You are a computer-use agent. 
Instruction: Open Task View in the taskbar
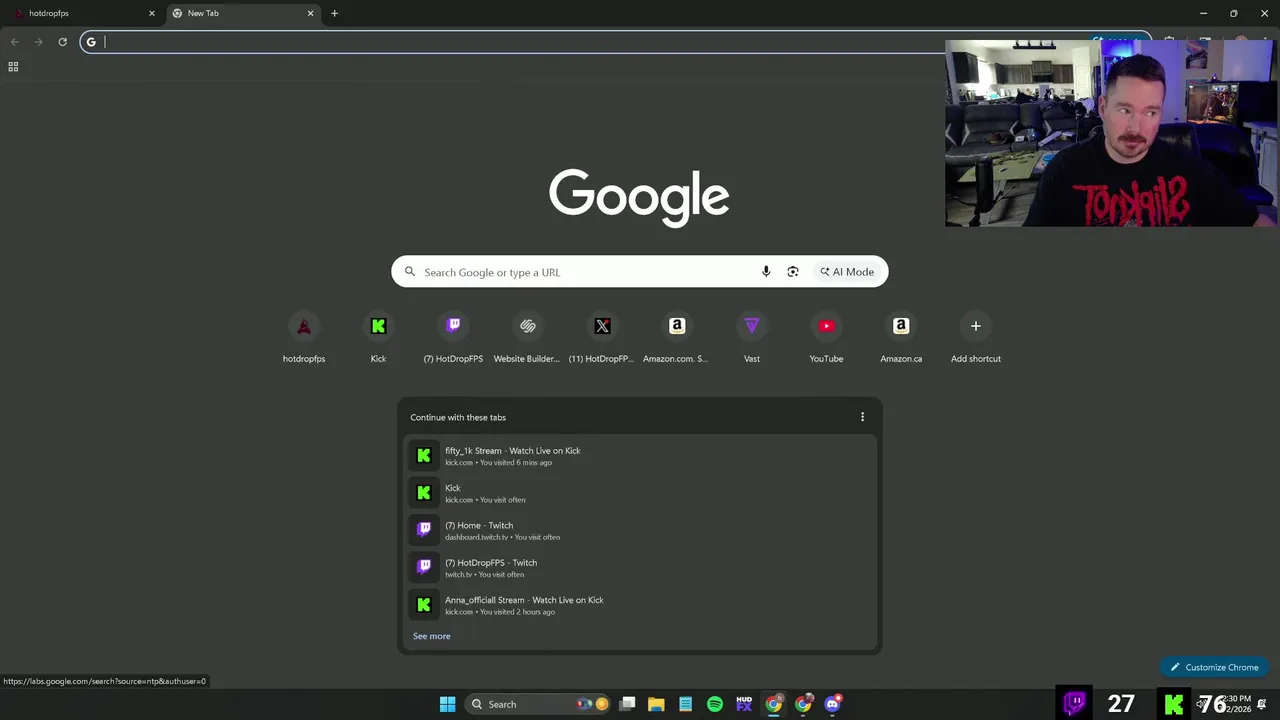627,704
